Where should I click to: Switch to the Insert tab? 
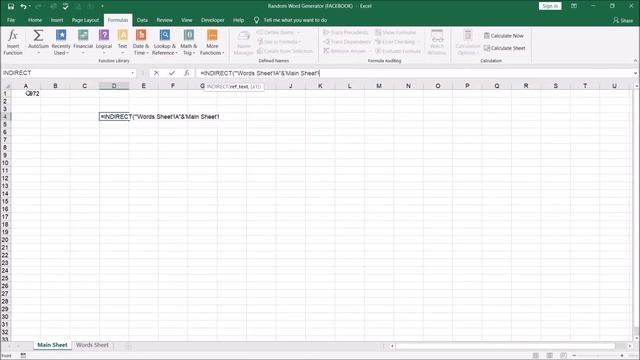point(57,20)
